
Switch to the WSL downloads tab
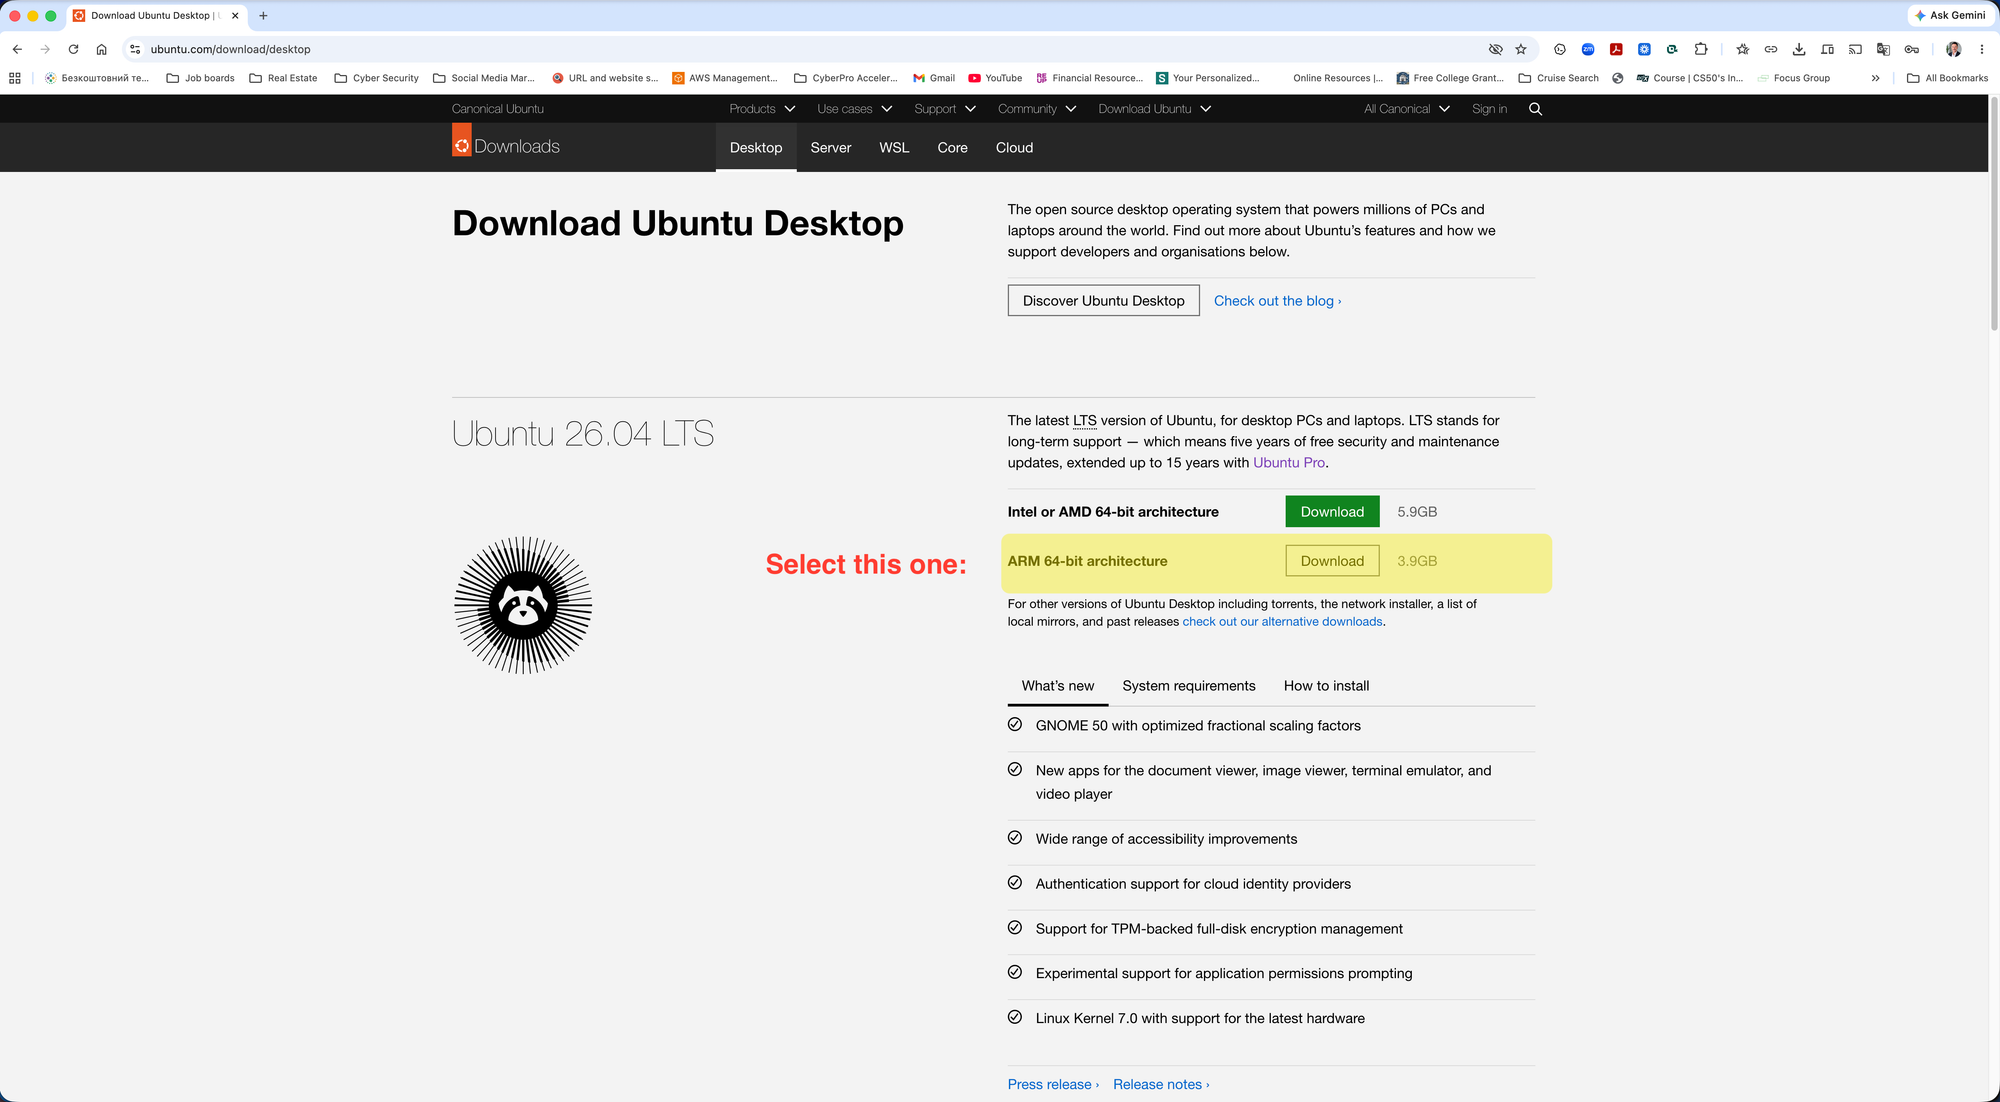[894, 147]
